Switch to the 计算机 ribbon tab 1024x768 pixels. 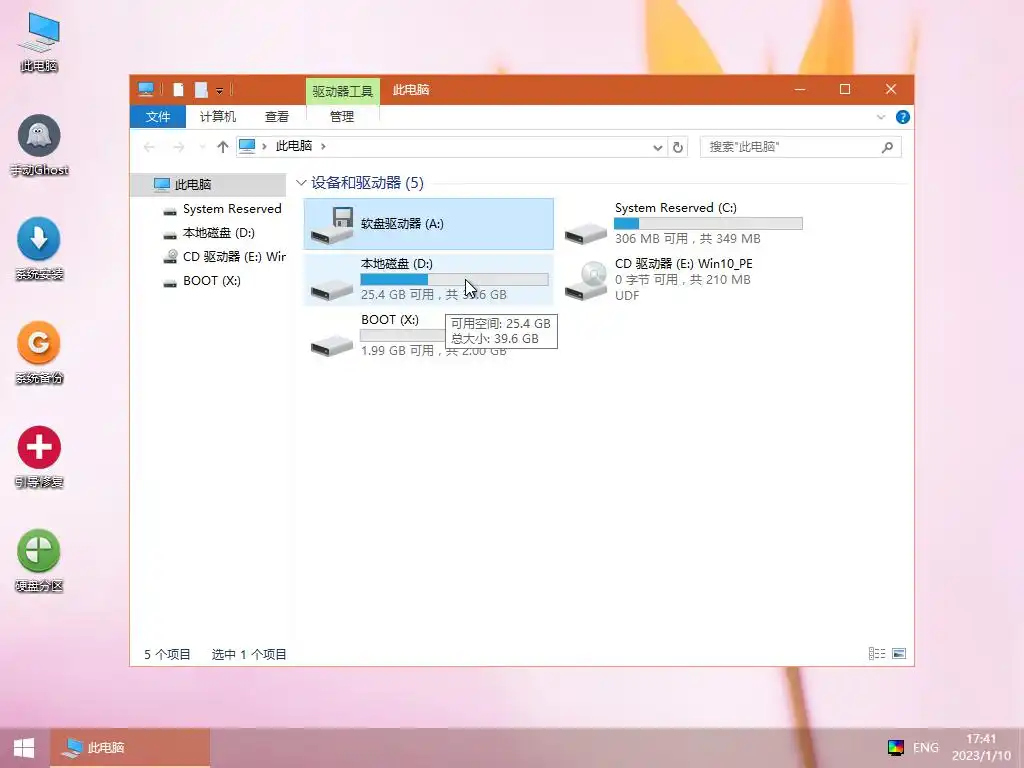click(217, 116)
